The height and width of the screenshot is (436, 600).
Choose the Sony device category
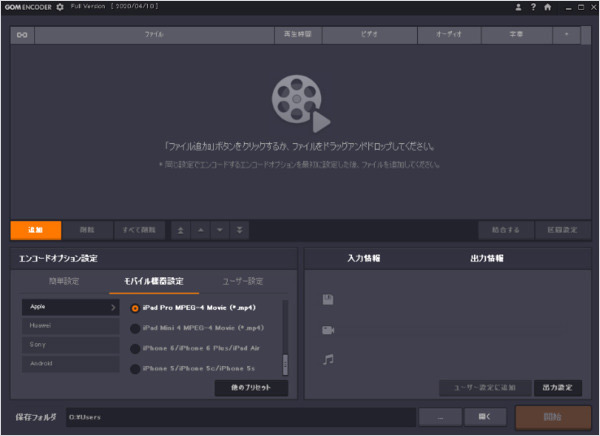coord(71,345)
